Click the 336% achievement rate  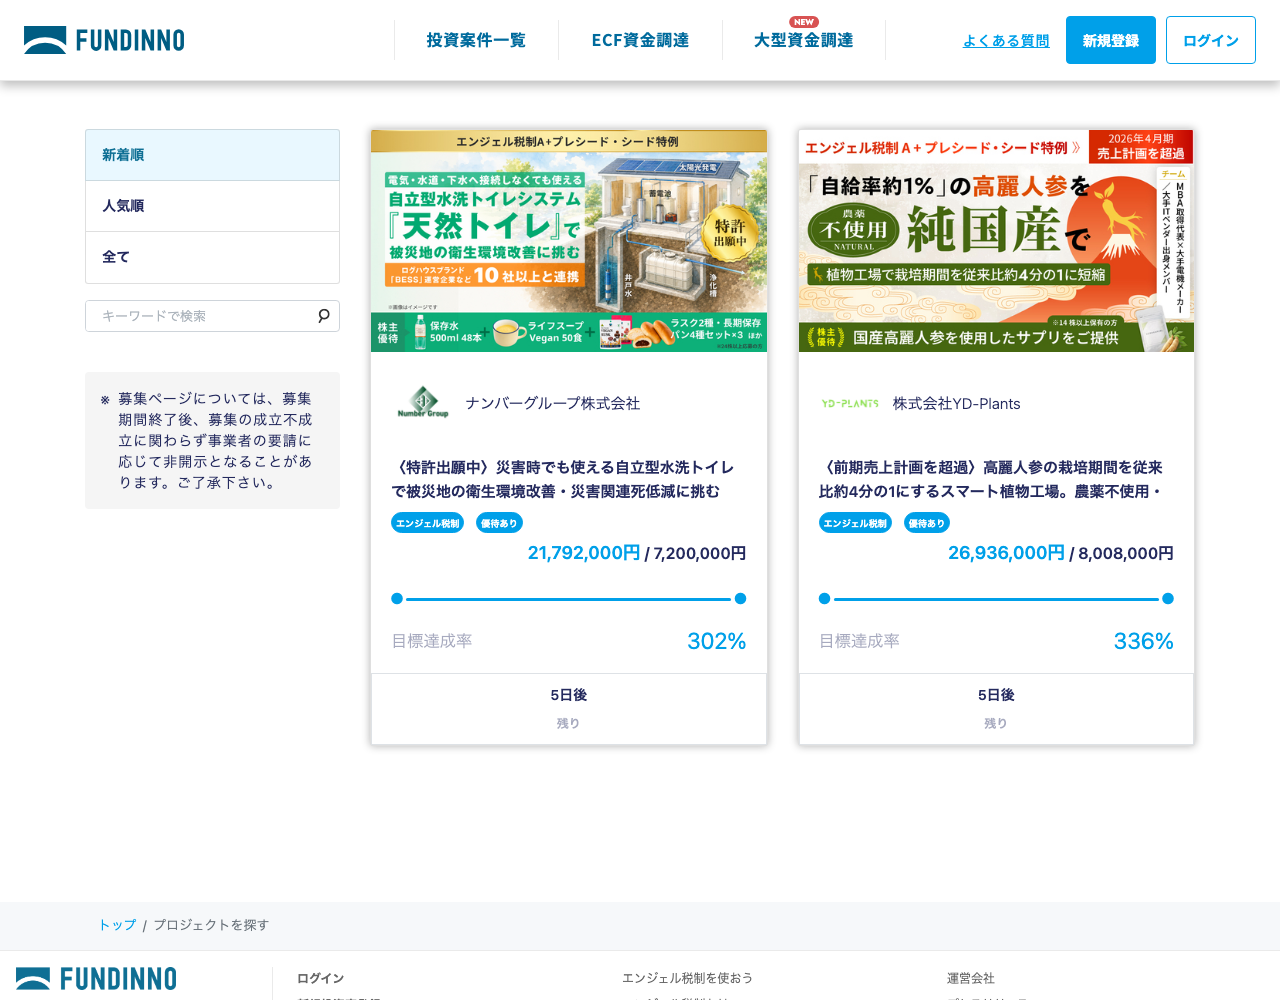coord(1144,641)
